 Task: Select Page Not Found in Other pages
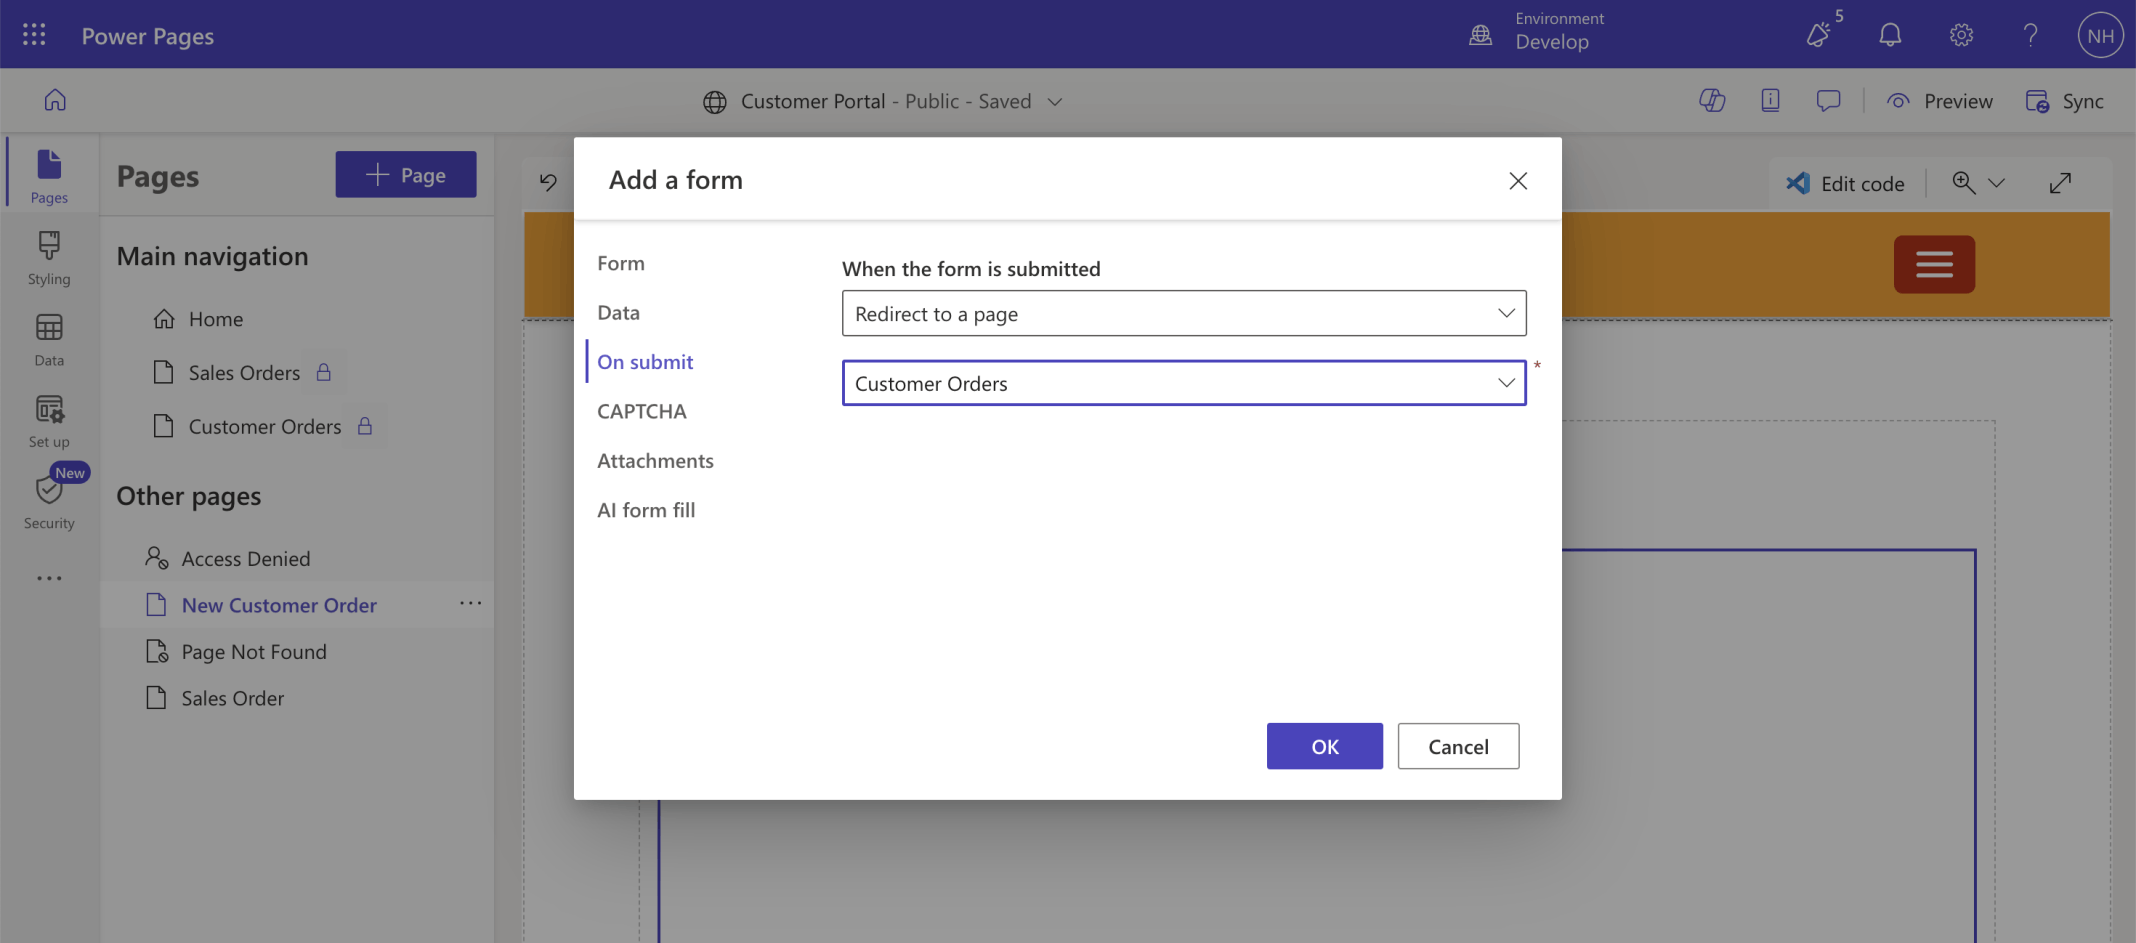click(x=254, y=652)
